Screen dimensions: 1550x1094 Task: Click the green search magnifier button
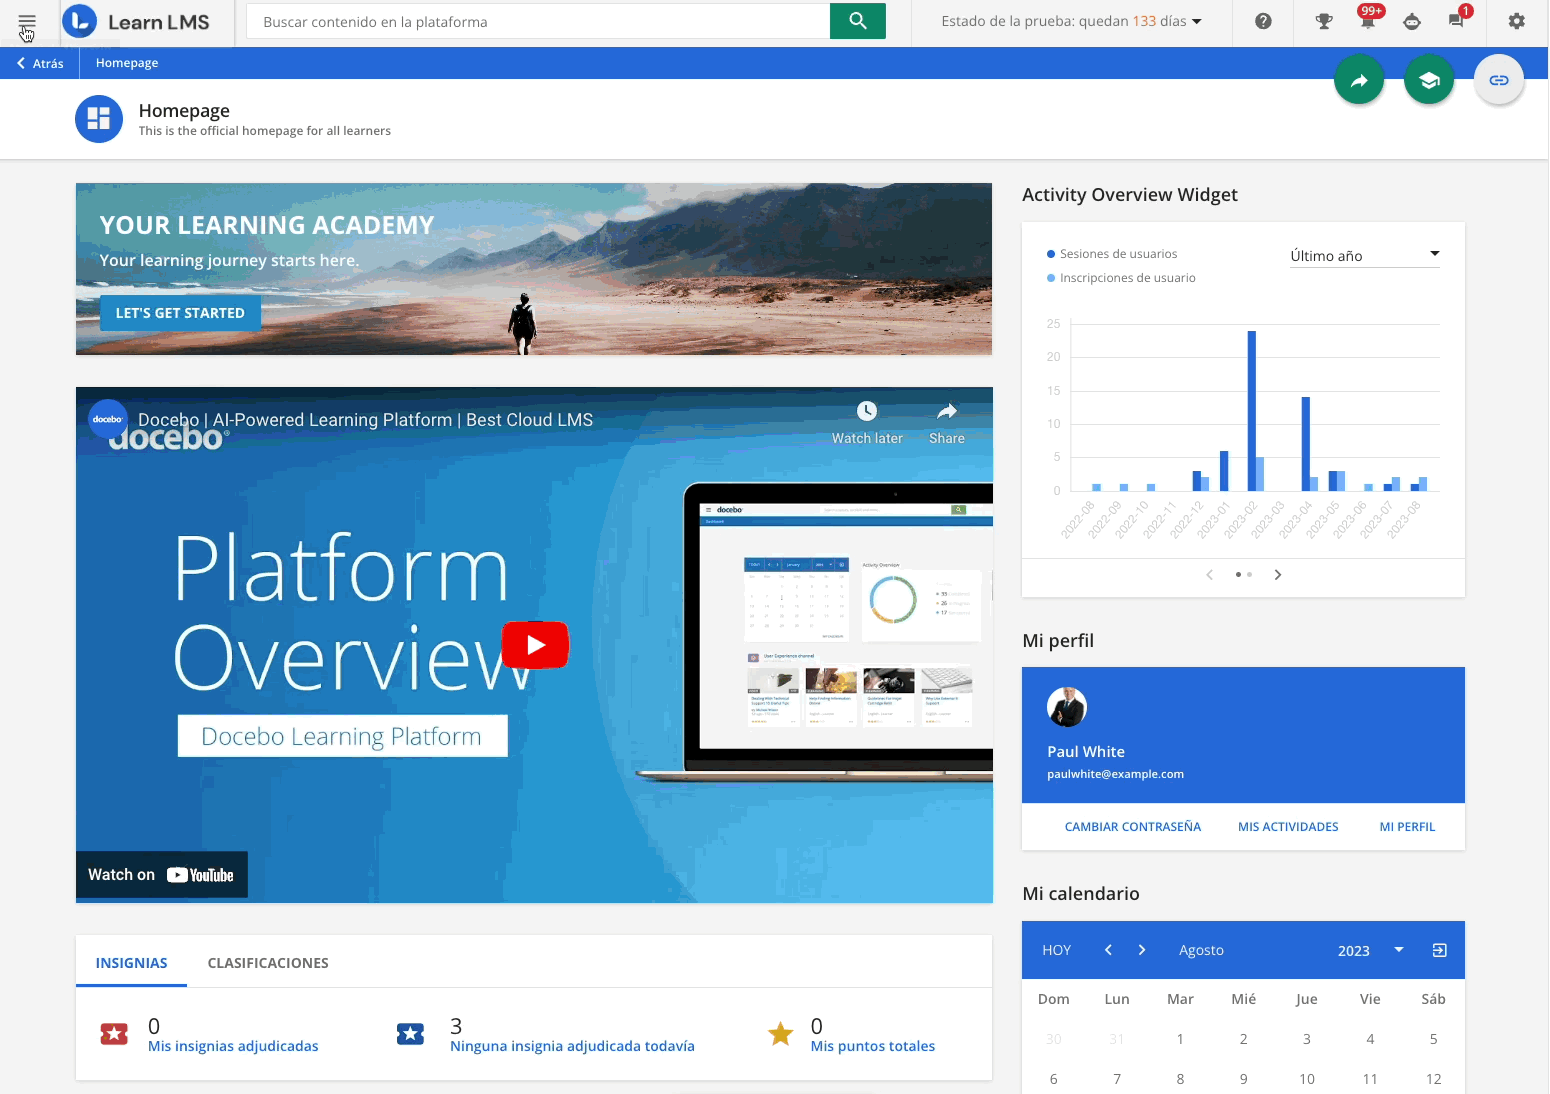(858, 21)
